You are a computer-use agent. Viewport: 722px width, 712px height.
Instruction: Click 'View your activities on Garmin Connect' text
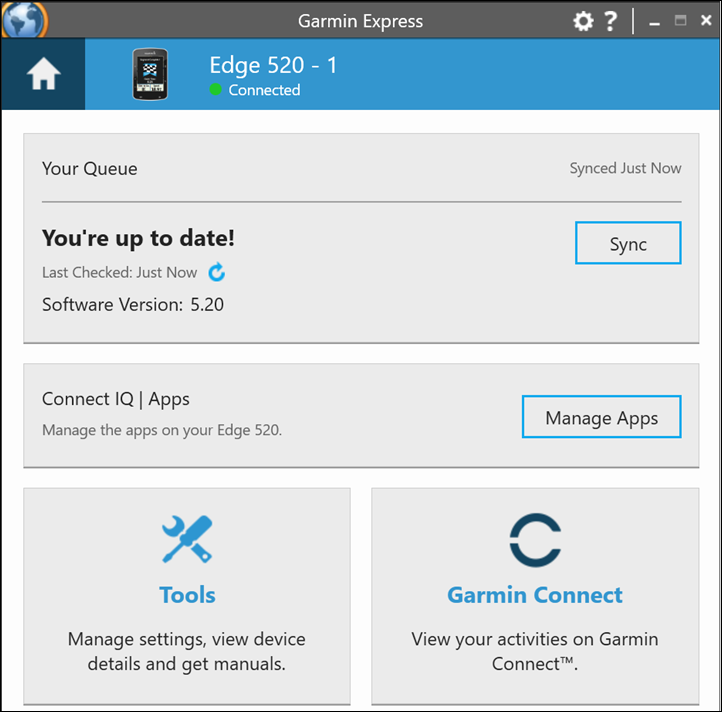[535, 652]
